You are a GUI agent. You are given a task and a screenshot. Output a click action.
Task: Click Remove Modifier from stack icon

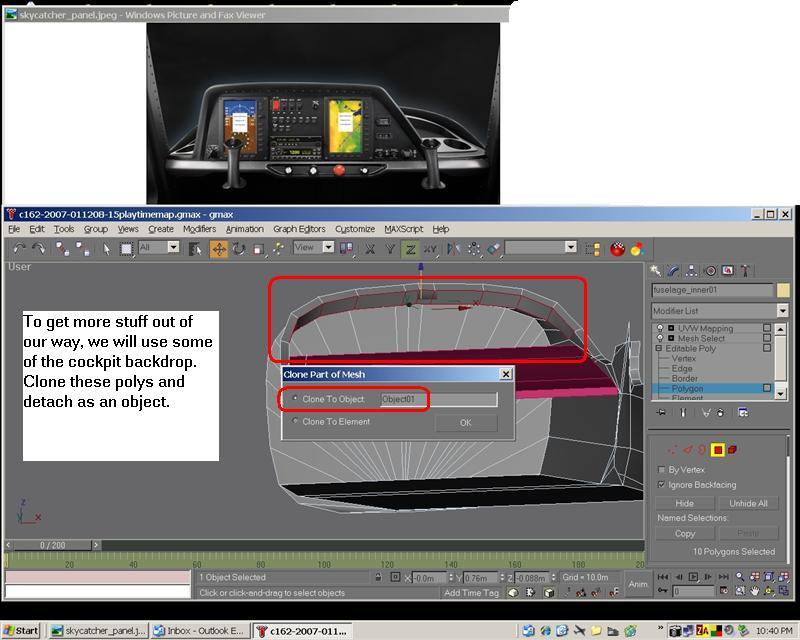[720, 412]
